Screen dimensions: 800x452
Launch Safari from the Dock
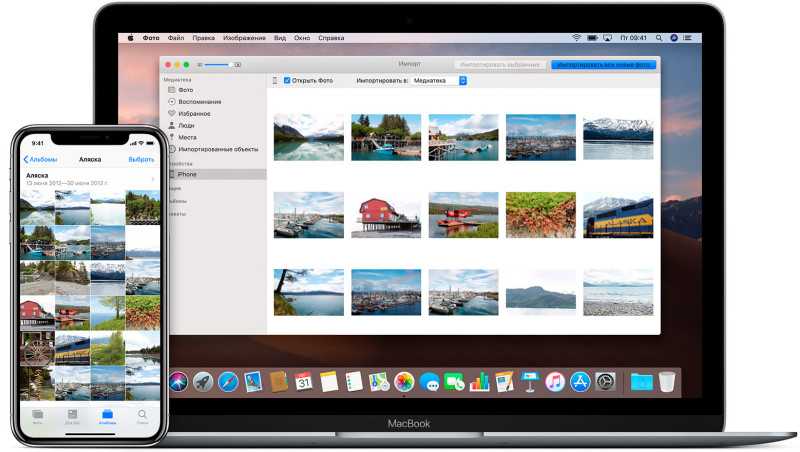(x=228, y=382)
